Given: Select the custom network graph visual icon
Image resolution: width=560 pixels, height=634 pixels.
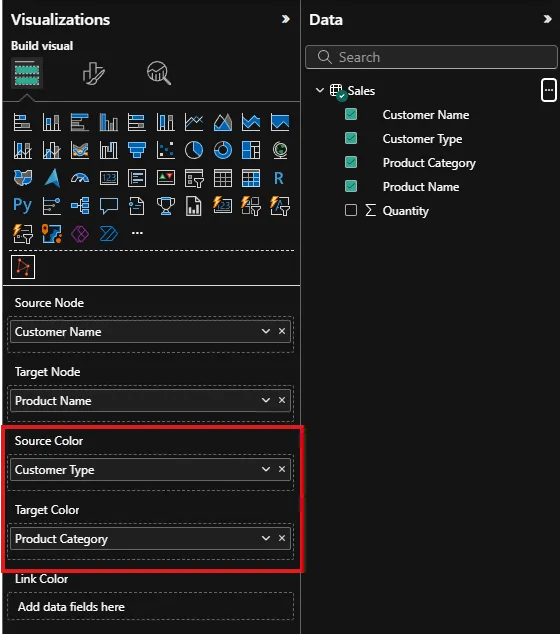Looking at the screenshot, I should (x=23, y=267).
